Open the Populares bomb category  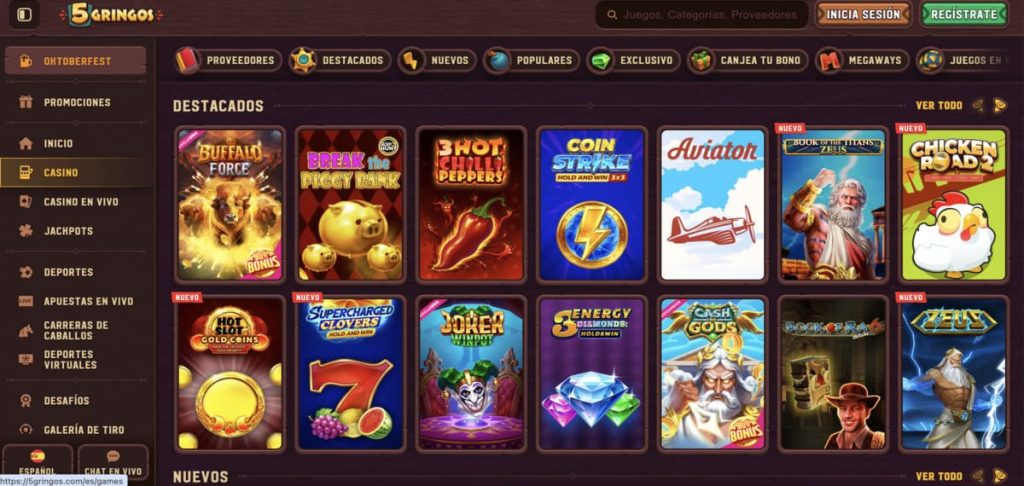point(532,60)
